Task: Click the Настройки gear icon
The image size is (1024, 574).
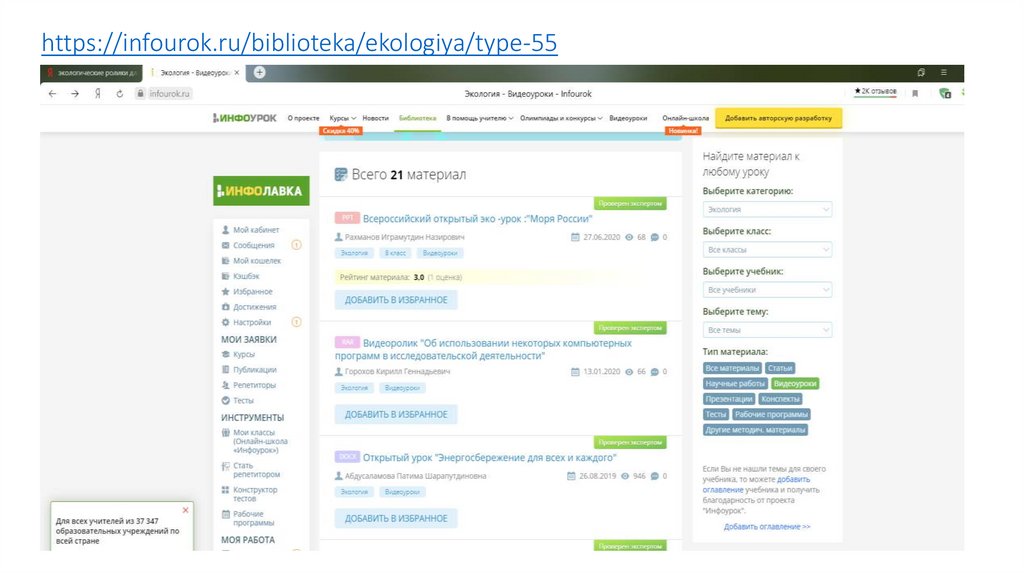Action: tap(225, 322)
